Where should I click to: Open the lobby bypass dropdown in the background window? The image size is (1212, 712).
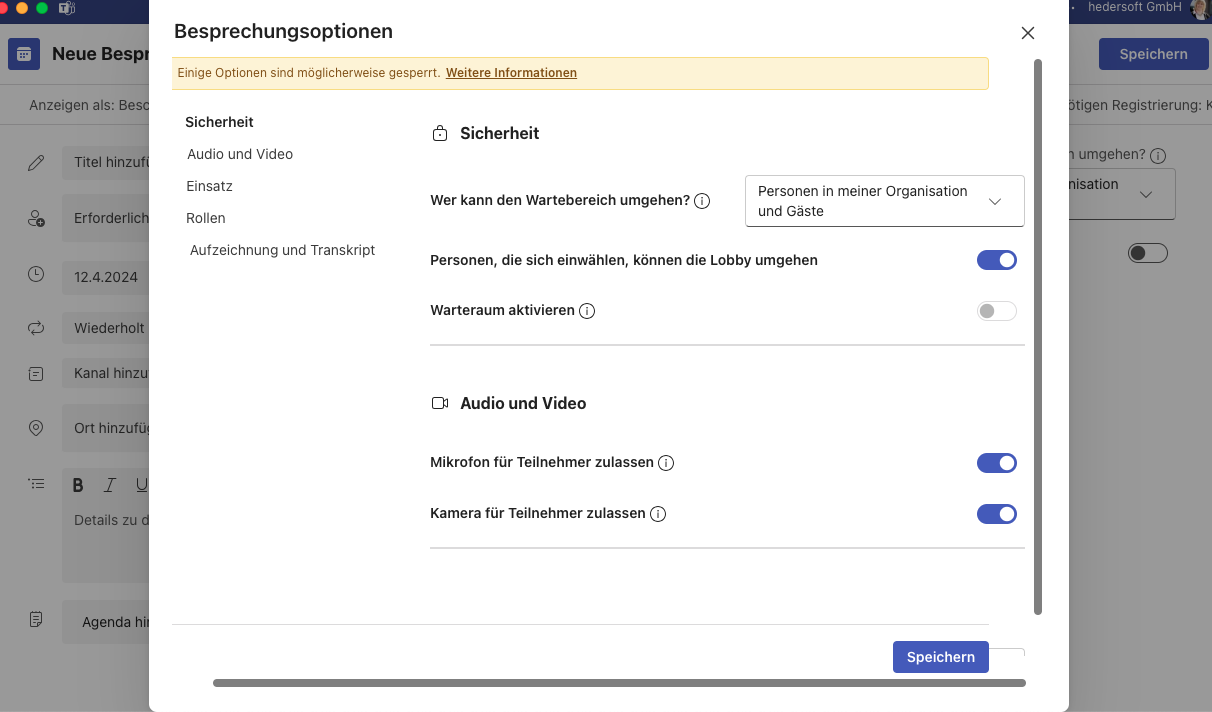click(x=1122, y=194)
